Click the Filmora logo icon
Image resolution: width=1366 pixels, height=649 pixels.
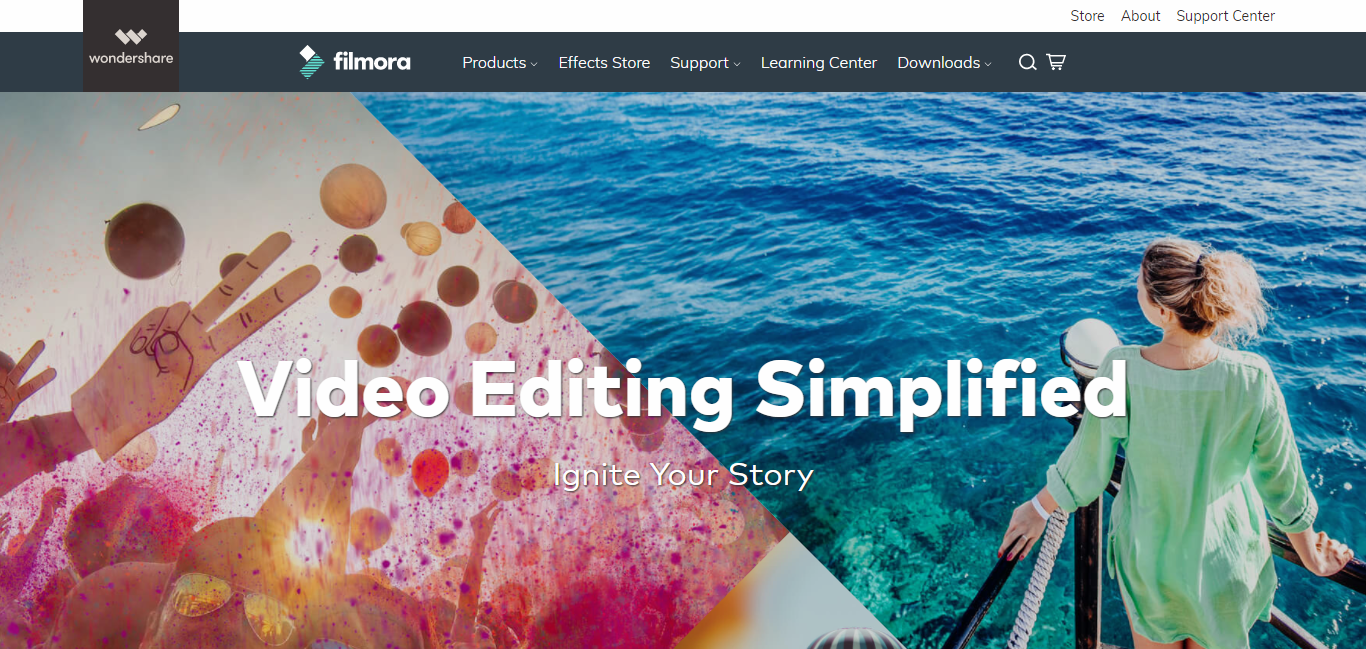coord(312,62)
